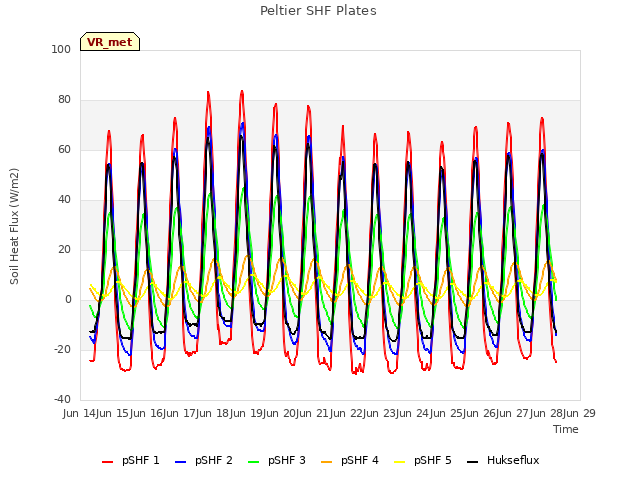Click the green pSHF 3 legend swatch
The image size is (640, 480).
253,462
